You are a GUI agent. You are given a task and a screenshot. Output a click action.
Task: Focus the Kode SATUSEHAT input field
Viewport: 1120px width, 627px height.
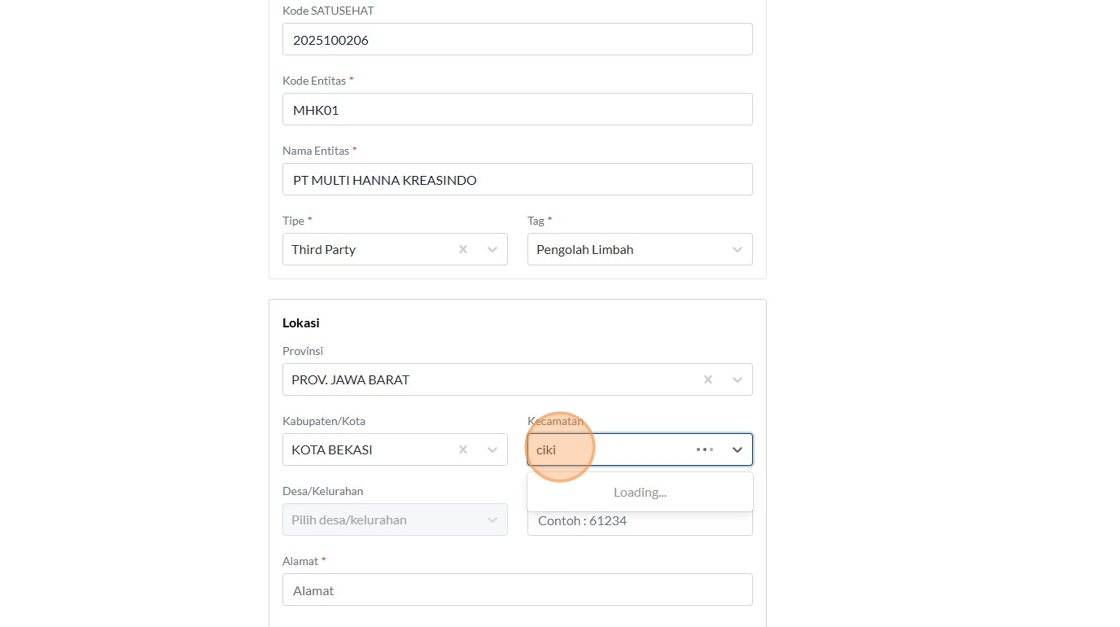point(517,40)
